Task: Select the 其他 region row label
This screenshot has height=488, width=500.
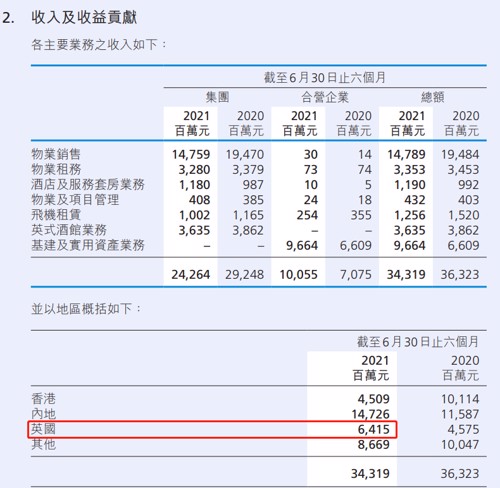Action: pyautogui.click(x=43, y=444)
